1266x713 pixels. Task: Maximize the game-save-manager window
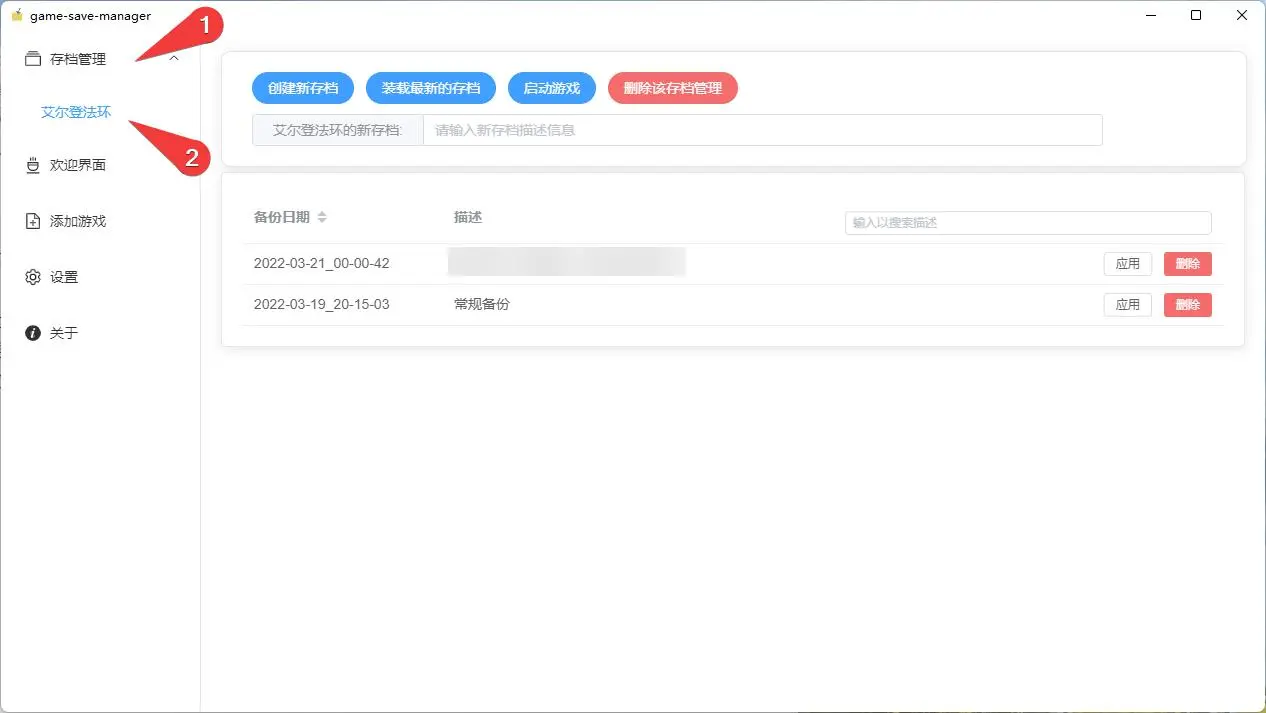(x=1196, y=15)
